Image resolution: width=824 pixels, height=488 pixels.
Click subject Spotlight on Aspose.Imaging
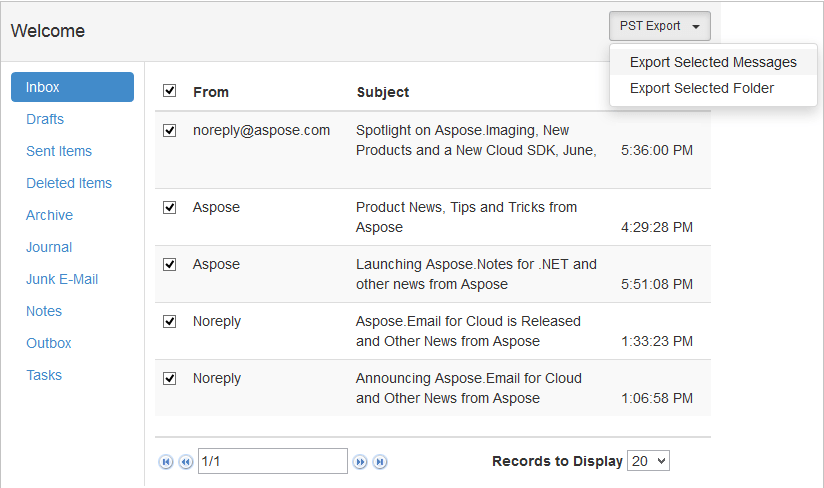click(476, 140)
